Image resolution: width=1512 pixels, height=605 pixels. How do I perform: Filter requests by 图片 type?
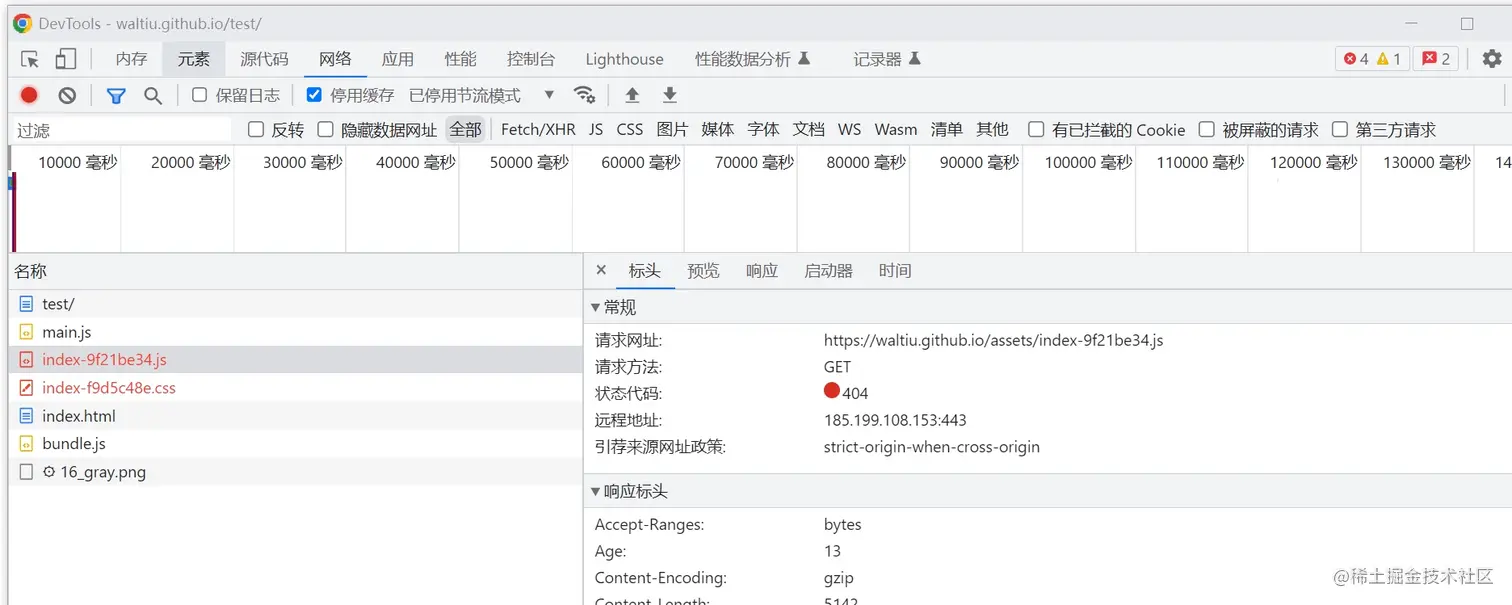tap(672, 129)
